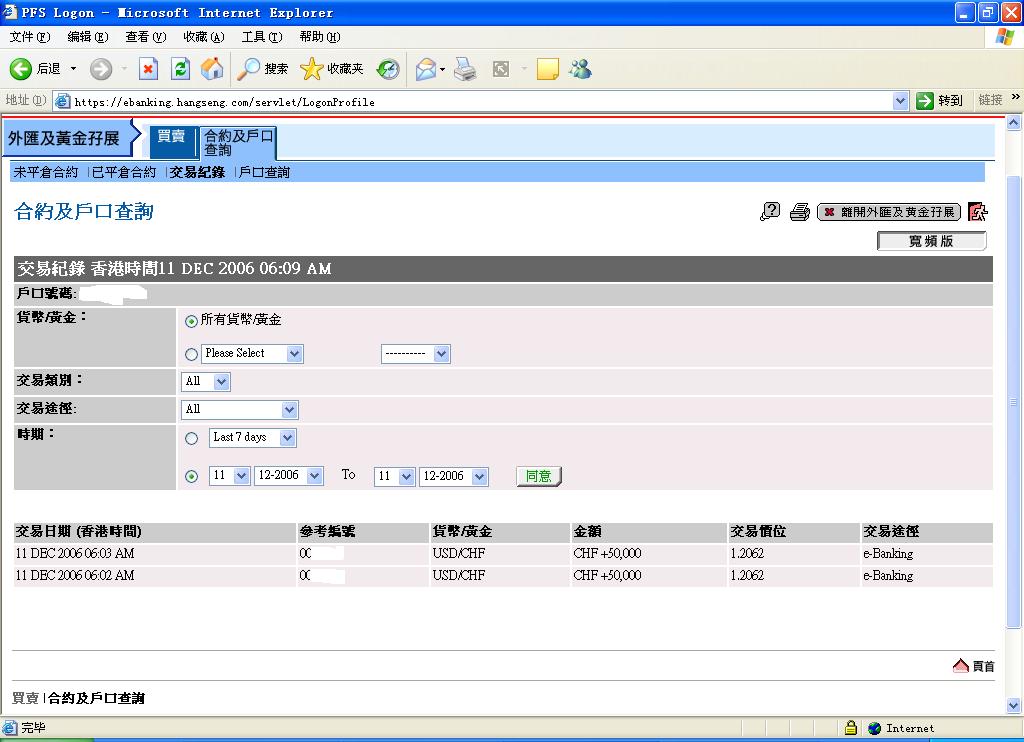
Task: Switch to 合約及戶口查詢 tab
Action: point(238,142)
